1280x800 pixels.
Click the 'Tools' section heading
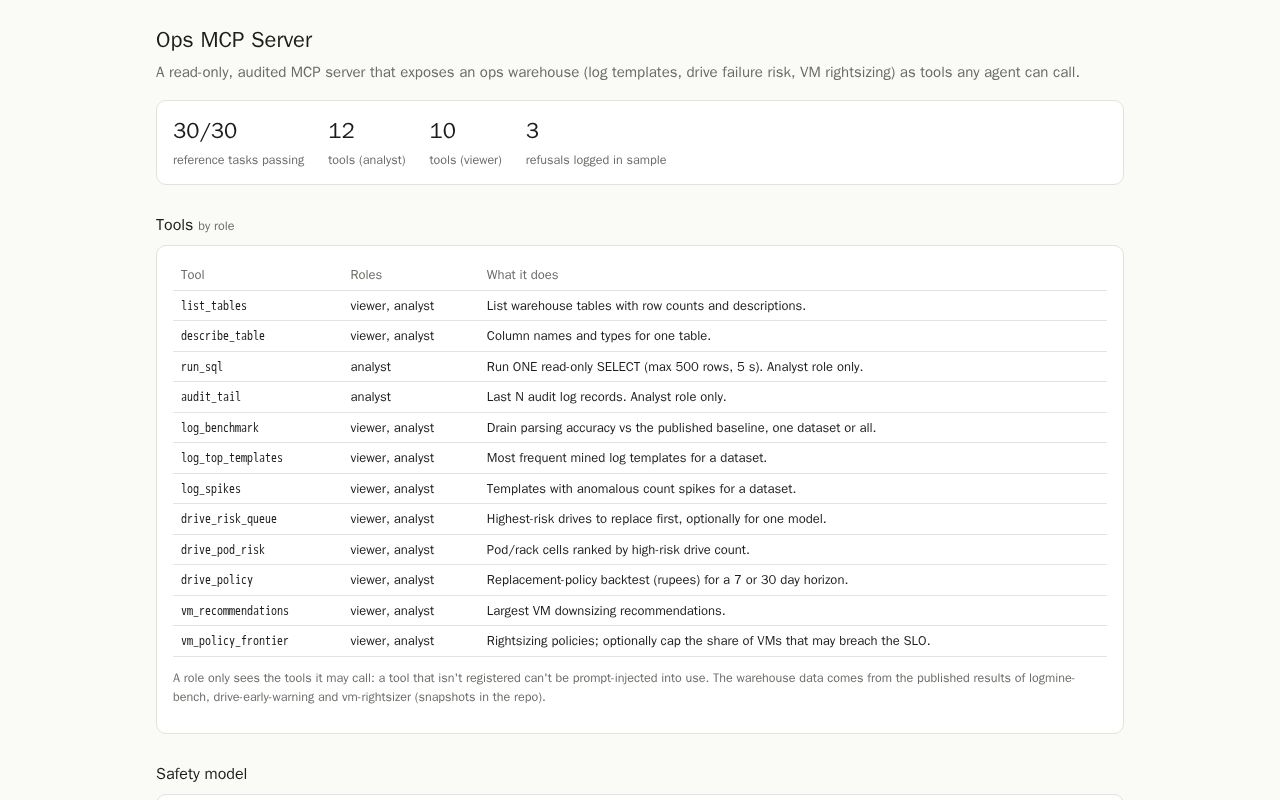click(x=174, y=225)
